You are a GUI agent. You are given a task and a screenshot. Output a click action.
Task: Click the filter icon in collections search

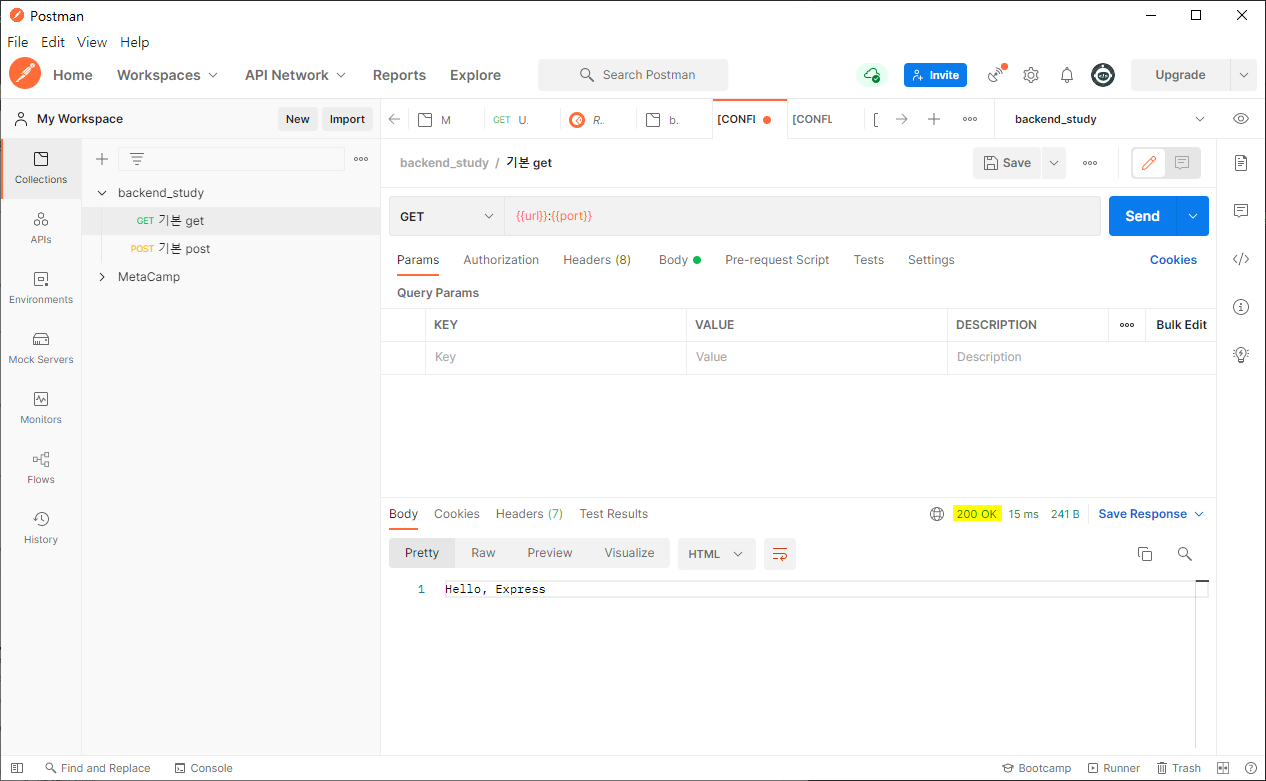137,159
